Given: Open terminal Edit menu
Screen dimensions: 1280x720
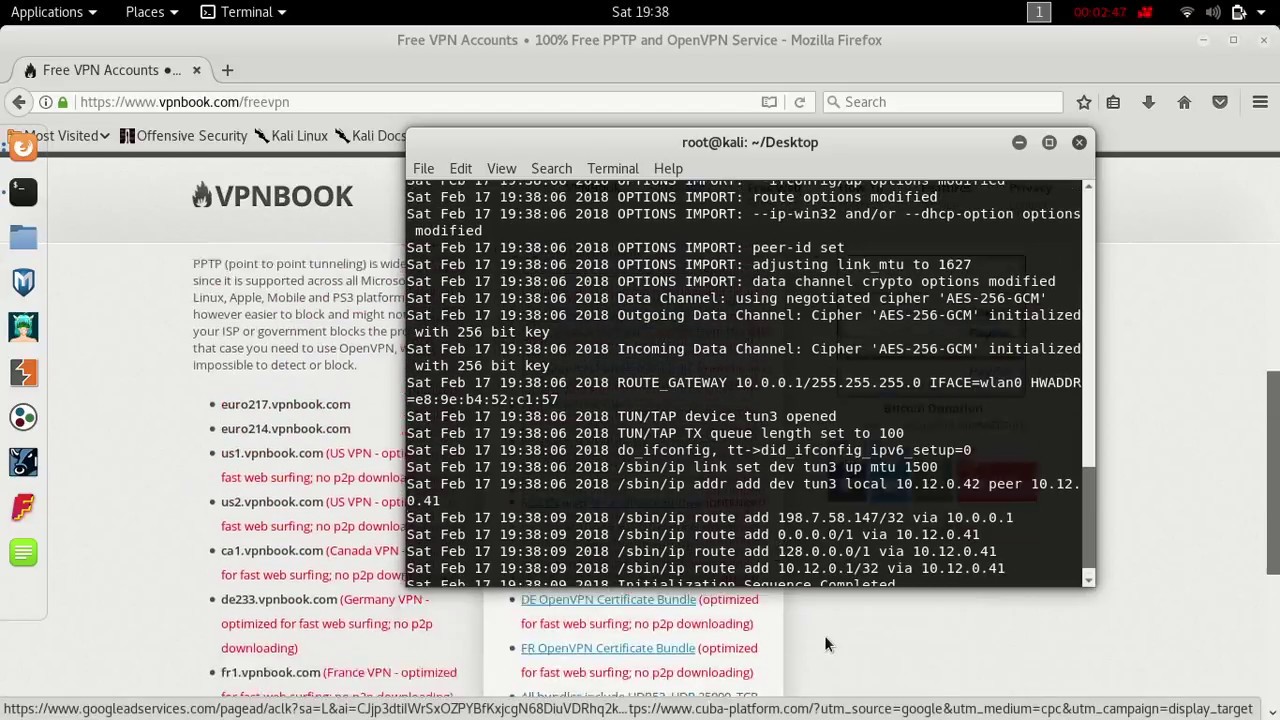Looking at the screenshot, I should point(460,169).
